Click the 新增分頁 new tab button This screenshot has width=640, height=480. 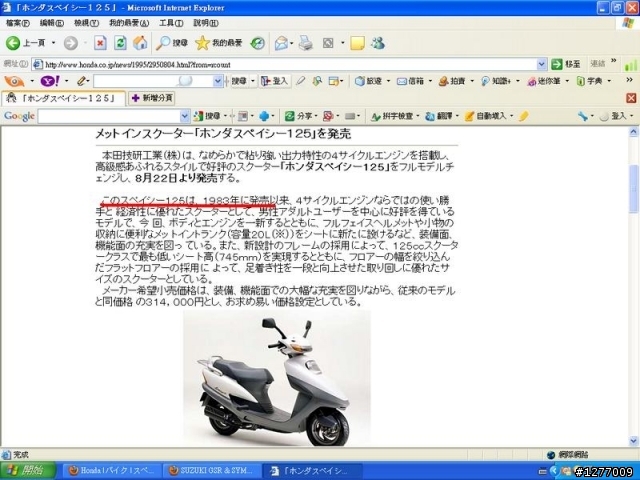pos(152,98)
